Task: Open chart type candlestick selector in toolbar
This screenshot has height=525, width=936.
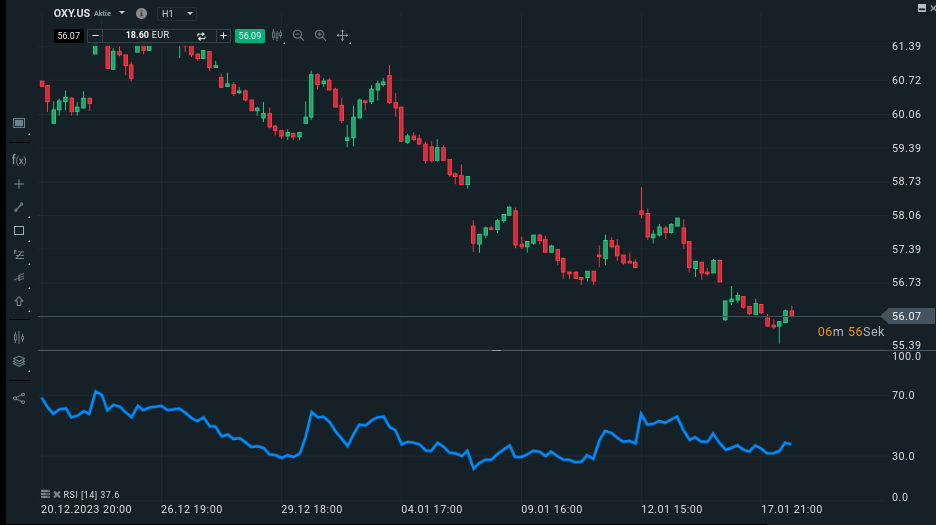Action: pyautogui.click(x=277, y=35)
